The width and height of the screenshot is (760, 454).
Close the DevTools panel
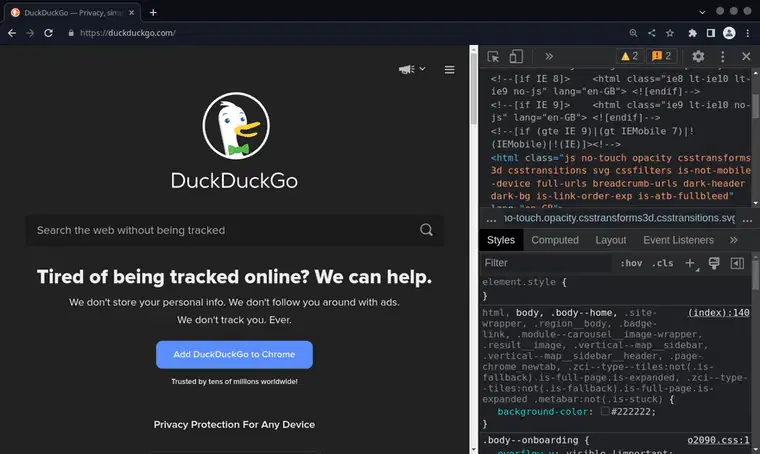746,56
